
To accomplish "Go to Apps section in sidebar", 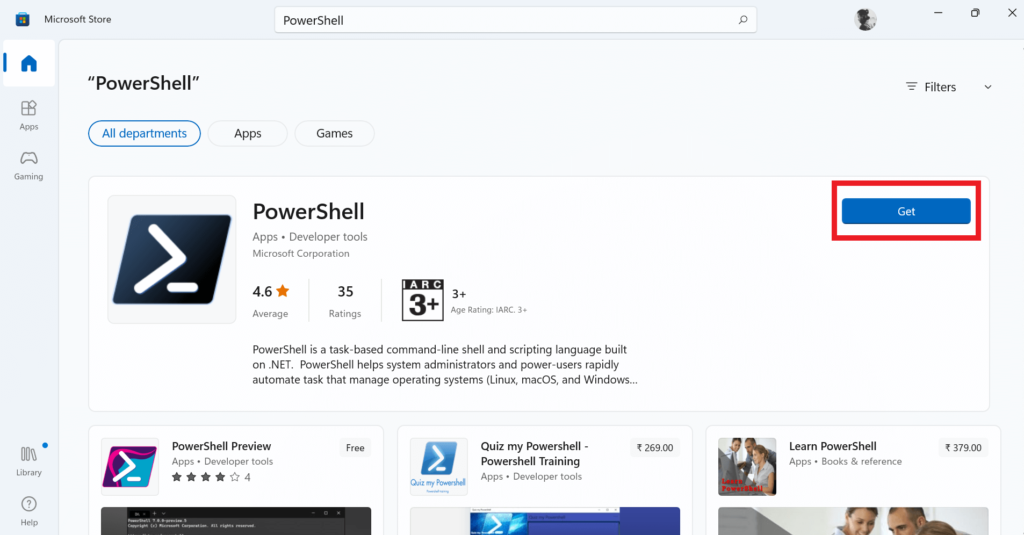I will coord(29,114).
